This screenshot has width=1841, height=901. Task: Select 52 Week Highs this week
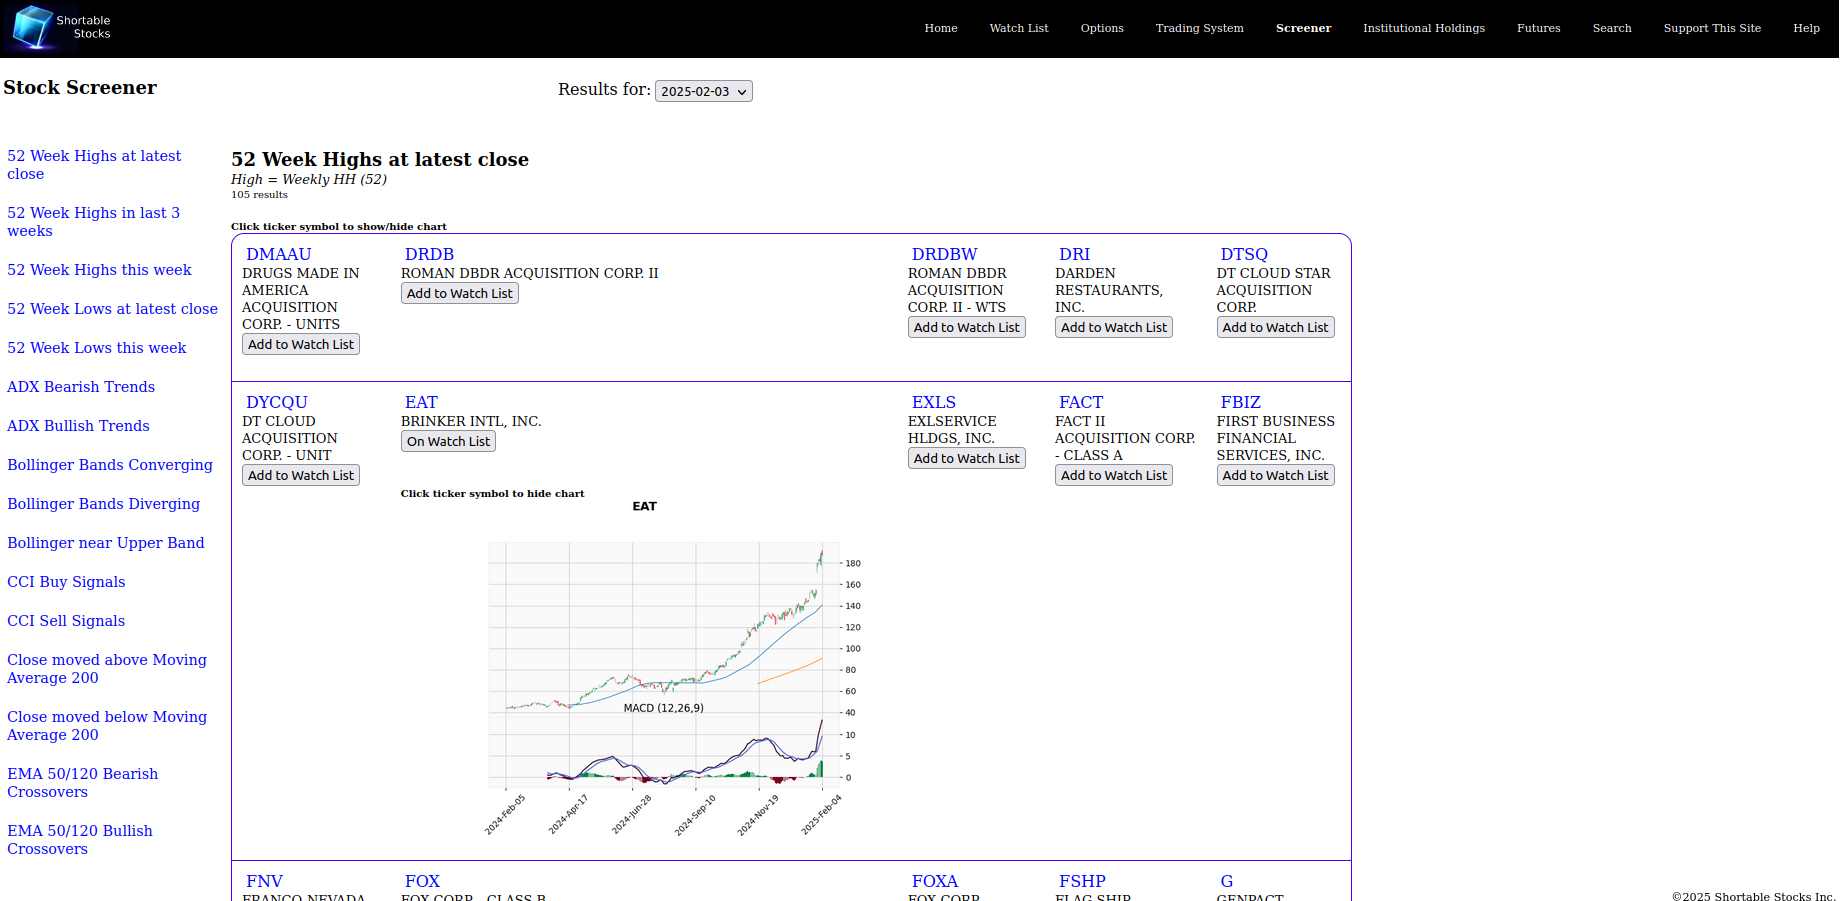[x=99, y=270]
